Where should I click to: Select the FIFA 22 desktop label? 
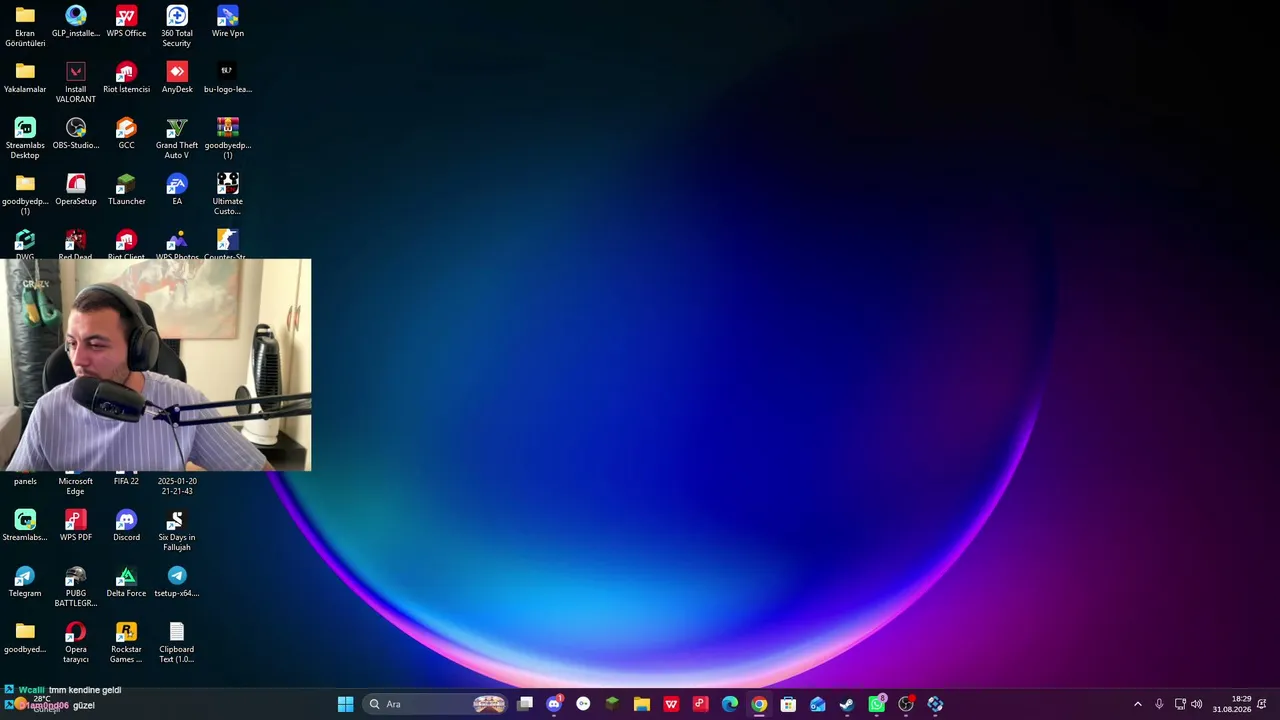pos(126,481)
